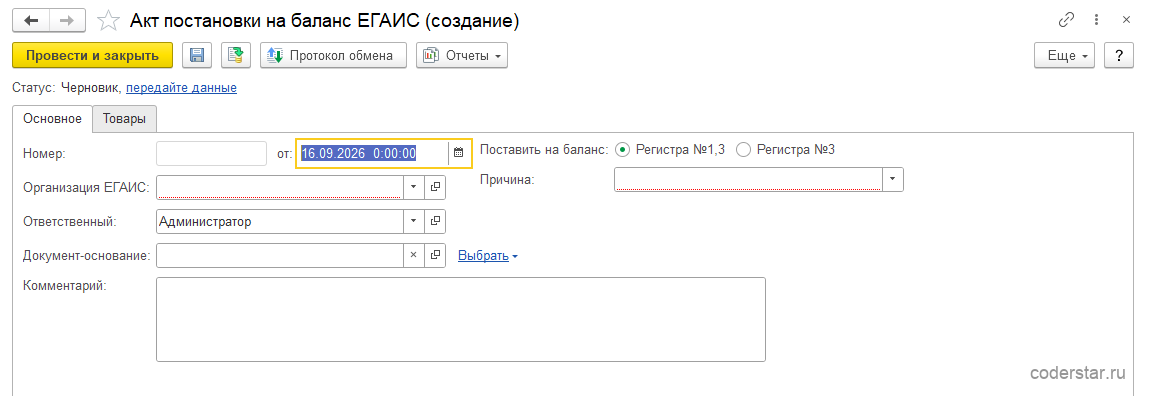Add form to favorites with star icon
The image size is (1150, 396).
tap(109, 21)
